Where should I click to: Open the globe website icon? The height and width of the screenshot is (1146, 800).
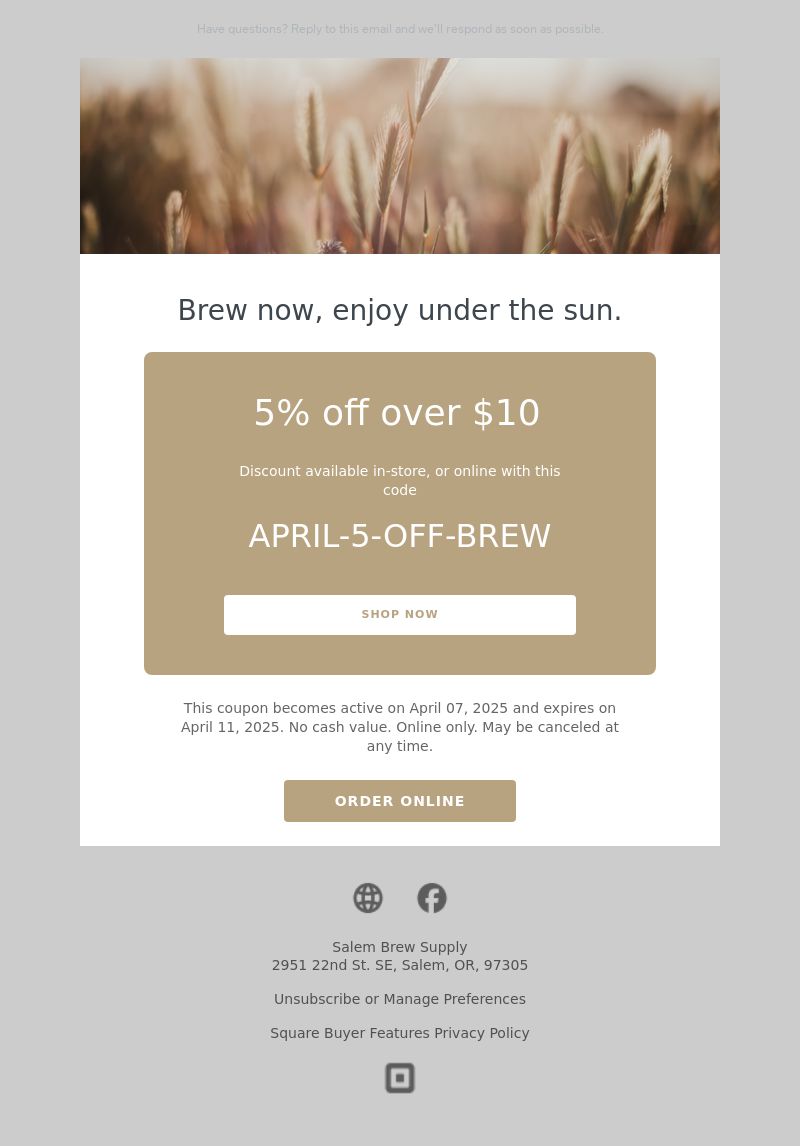click(367, 898)
